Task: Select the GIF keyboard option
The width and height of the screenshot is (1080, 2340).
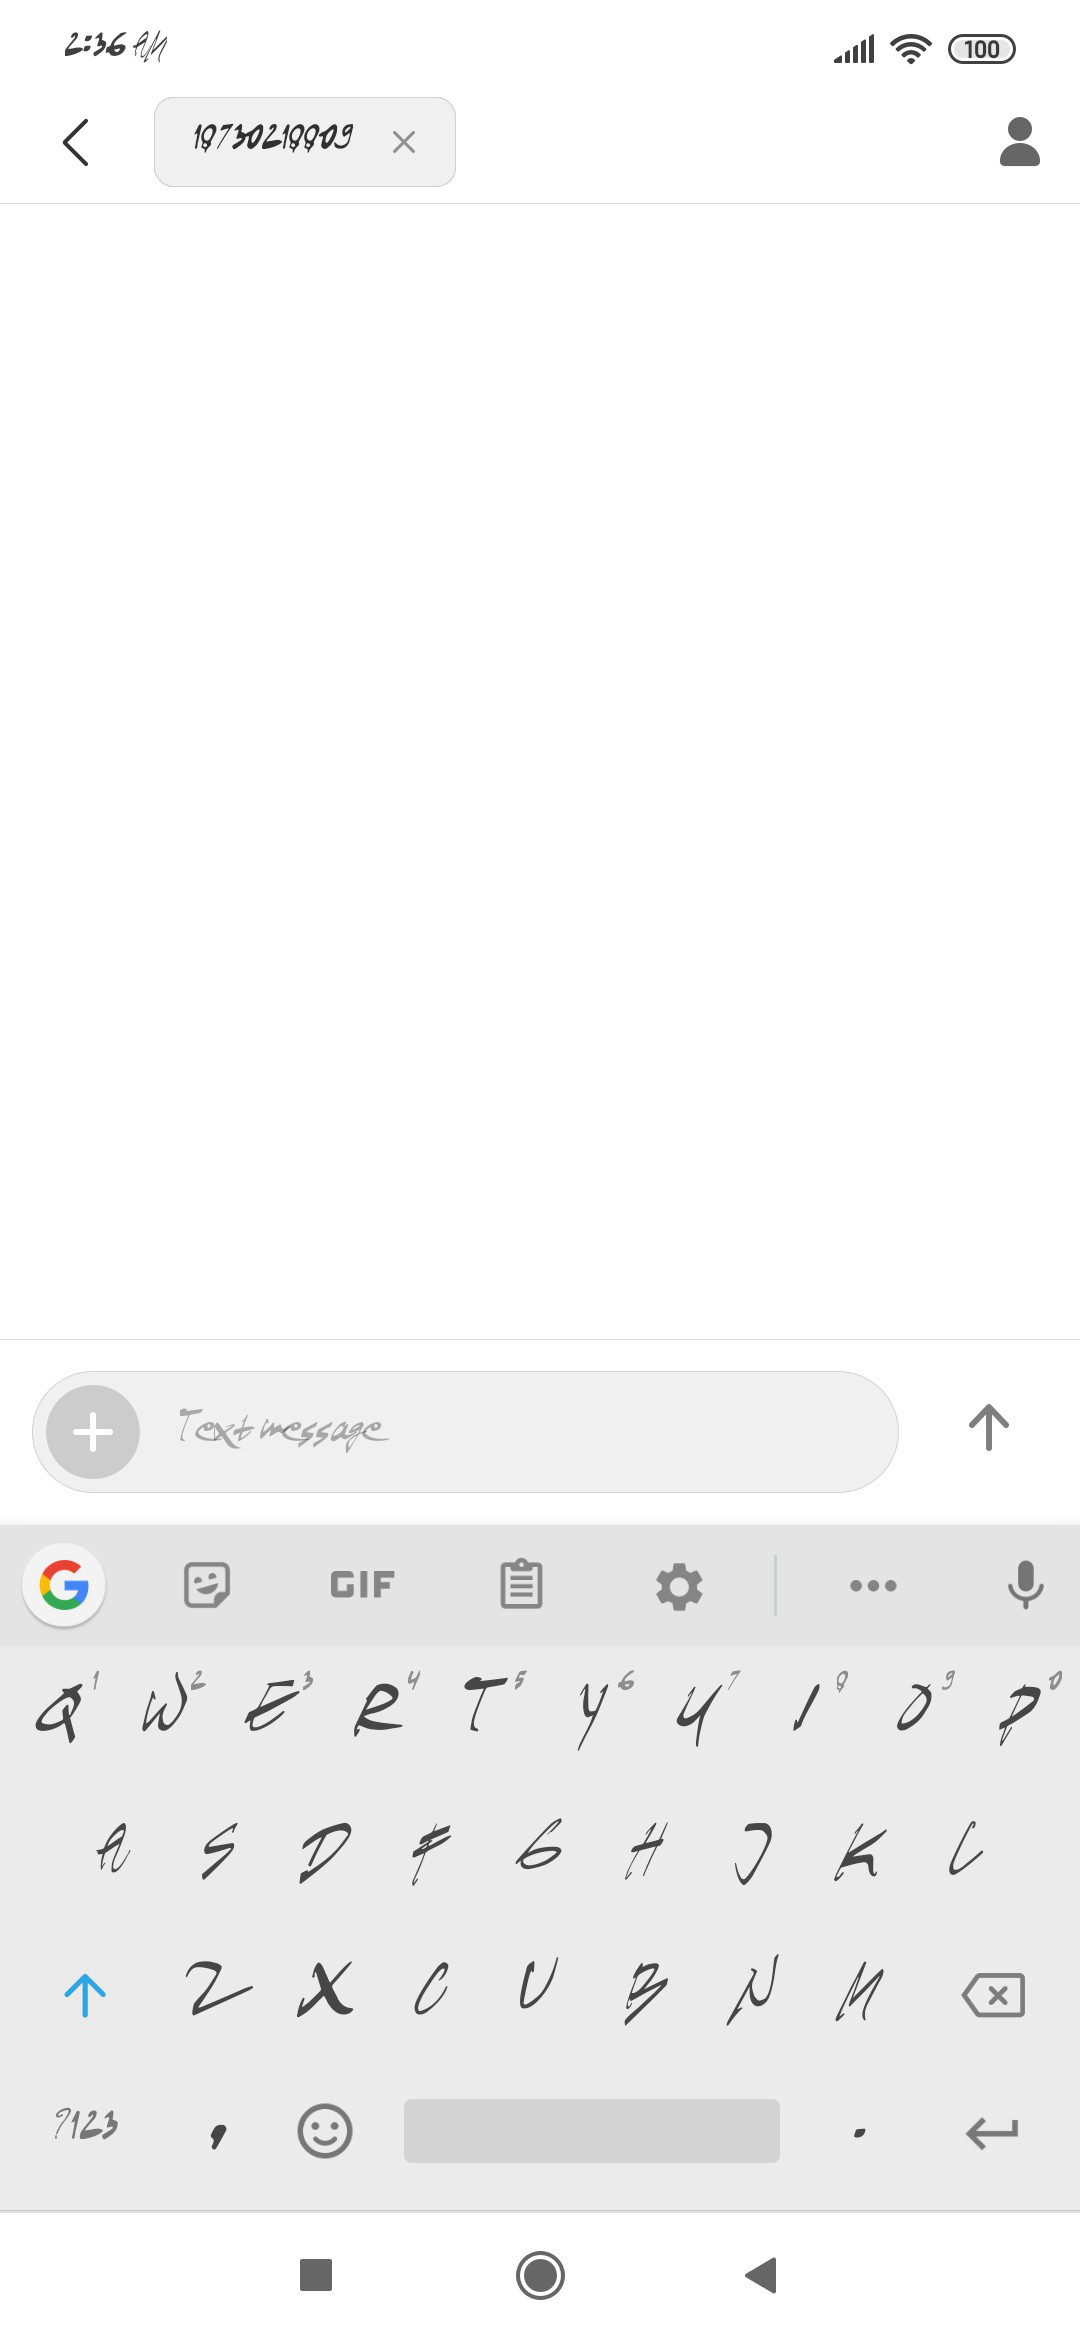Action: coord(362,1585)
